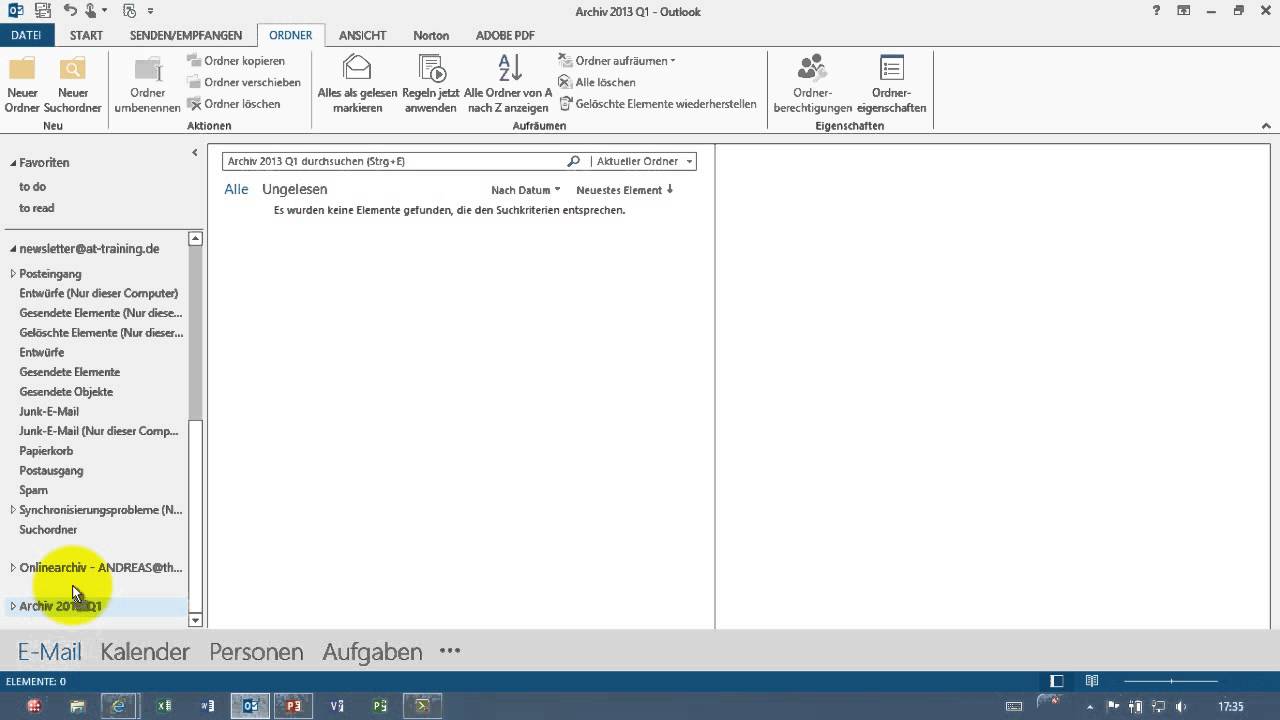Click Ordner löschen
Screen dimensions: 1280x720
pyautogui.click(x=234, y=104)
